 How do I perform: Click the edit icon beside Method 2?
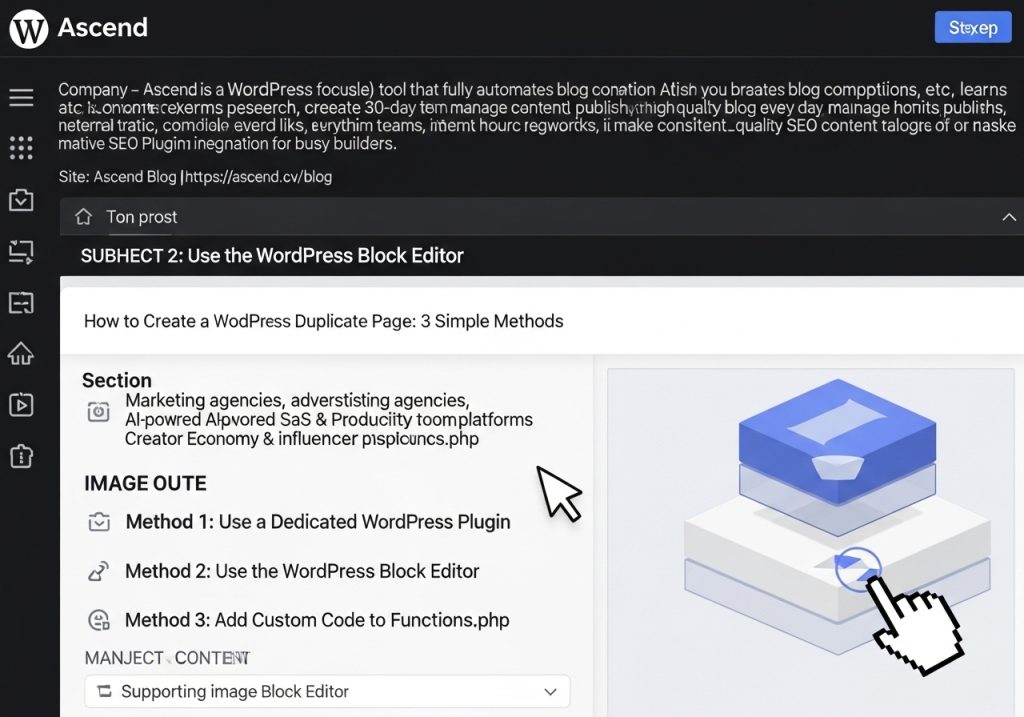(x=99, y=571)
